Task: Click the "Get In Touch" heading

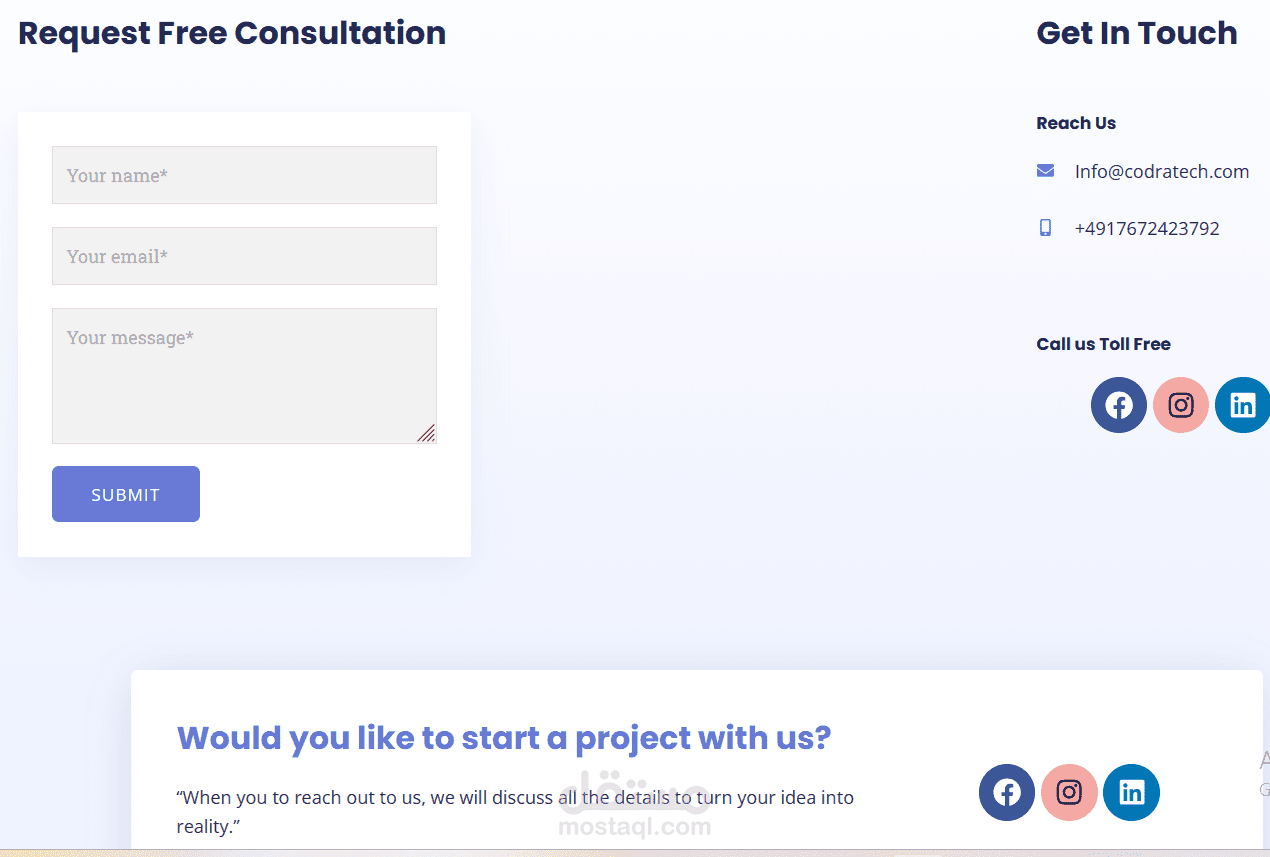Action: click(x=1136, y=33)
